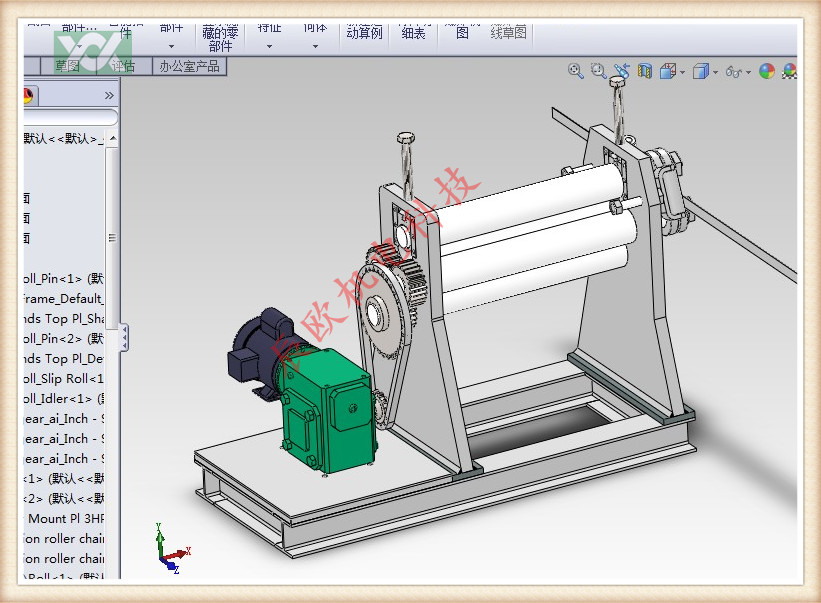Open the dropdown arrow beneath the 部件 ribbon button
Image resolution: width=821 pixels, height=603 pixels.
pyautogui.click(x=171, y=47)
